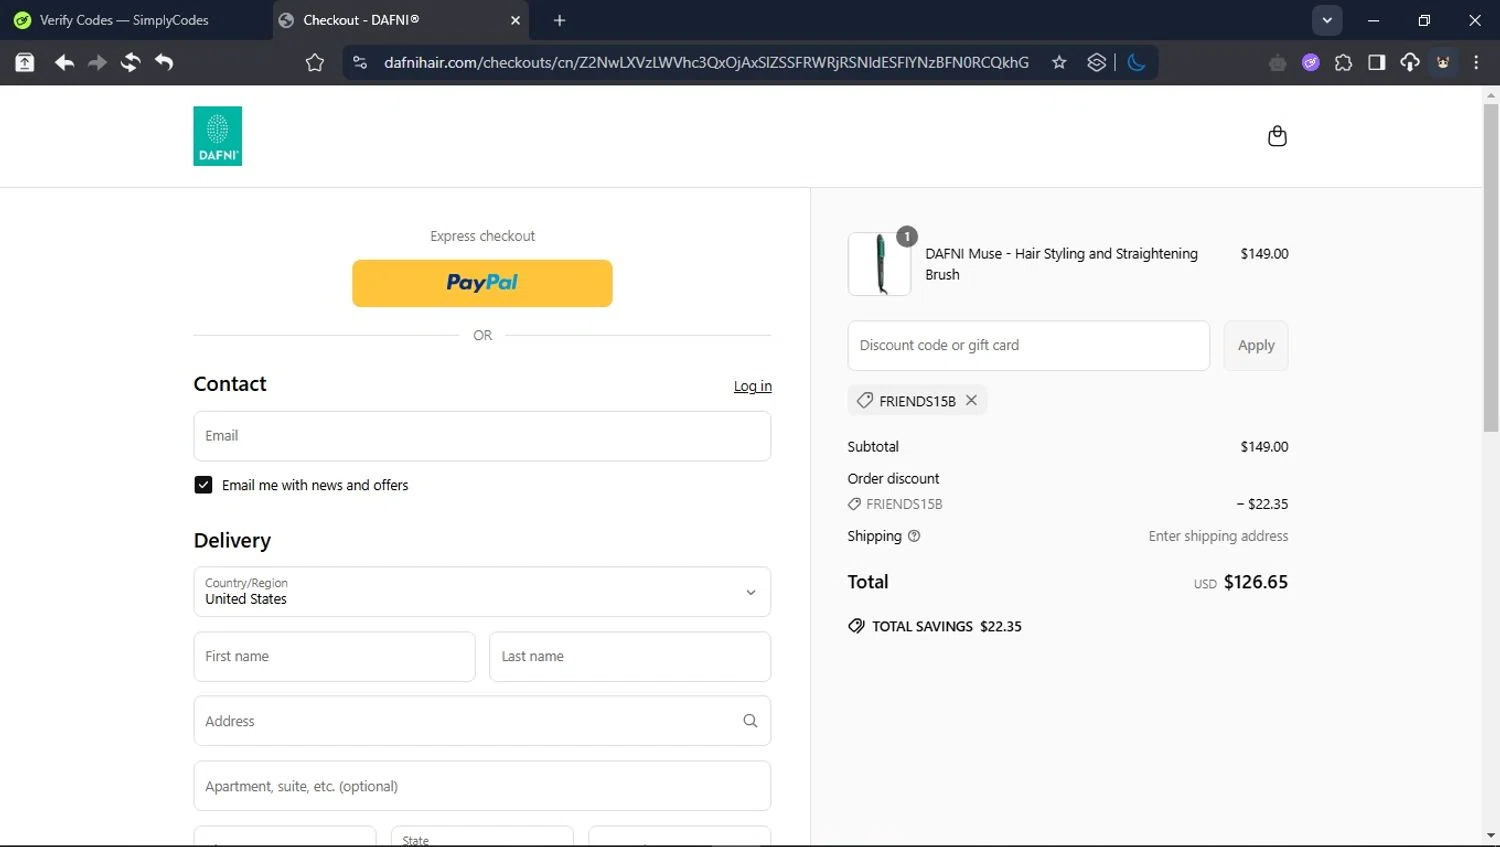1500x847 pixels.
Task: Open the site information icon in the address bar
Action: pos(360,63)
